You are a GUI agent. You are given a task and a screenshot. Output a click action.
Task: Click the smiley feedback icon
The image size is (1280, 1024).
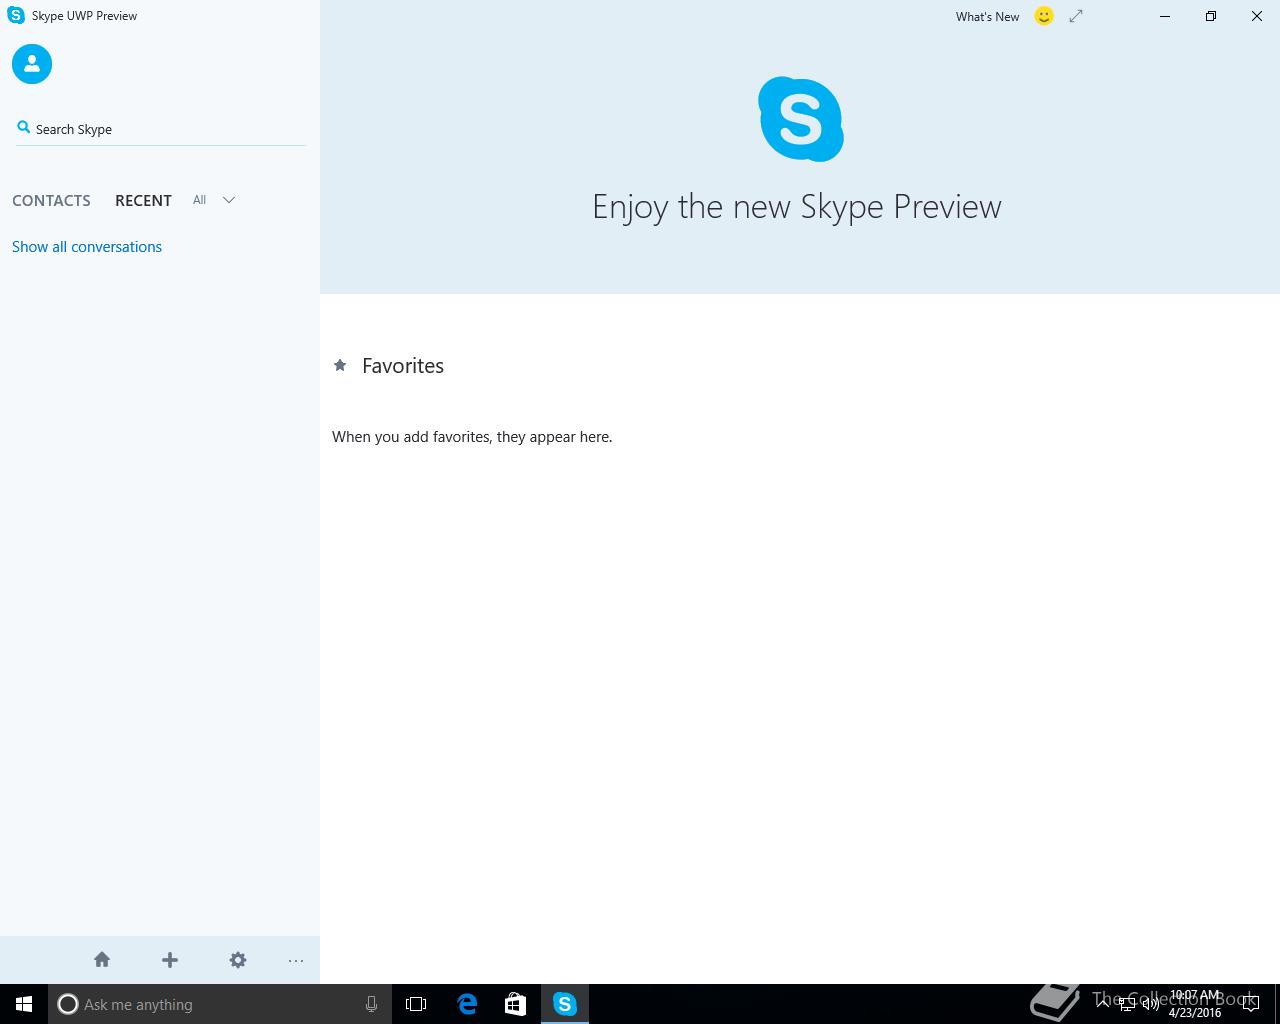click(1044, 16)
